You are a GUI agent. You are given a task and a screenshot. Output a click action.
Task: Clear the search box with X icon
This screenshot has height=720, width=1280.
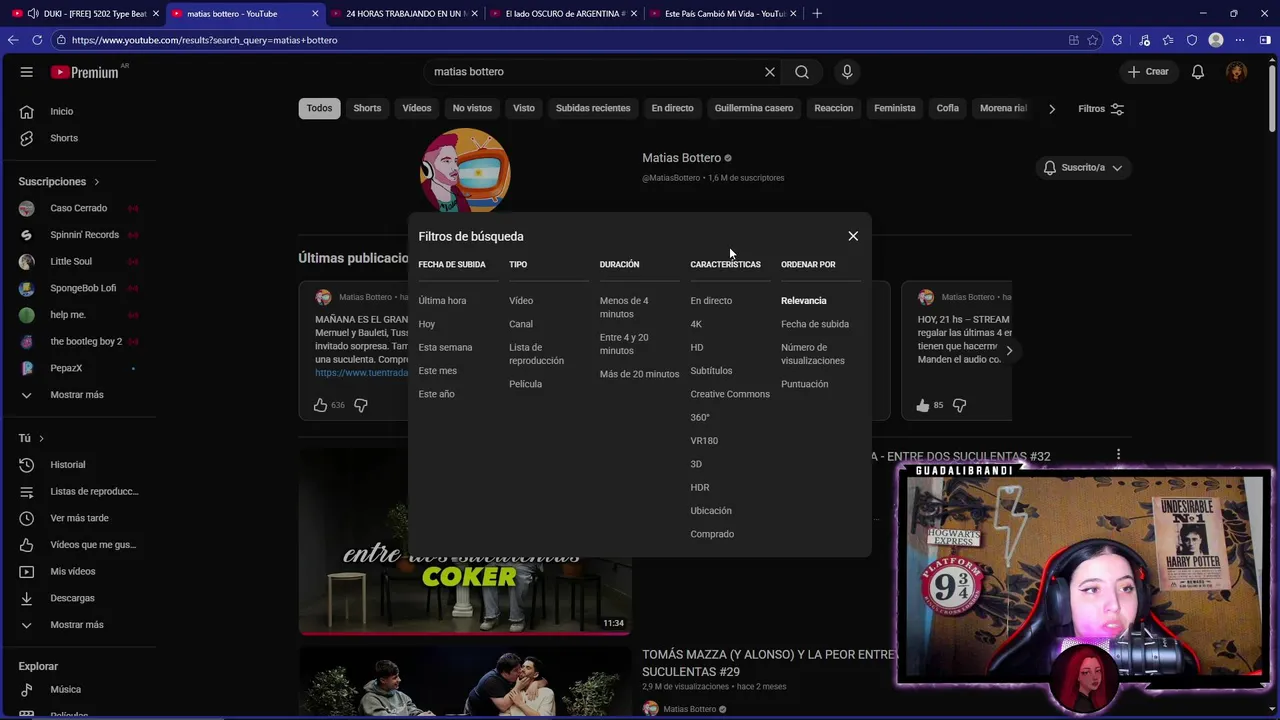tap(770, 72)
